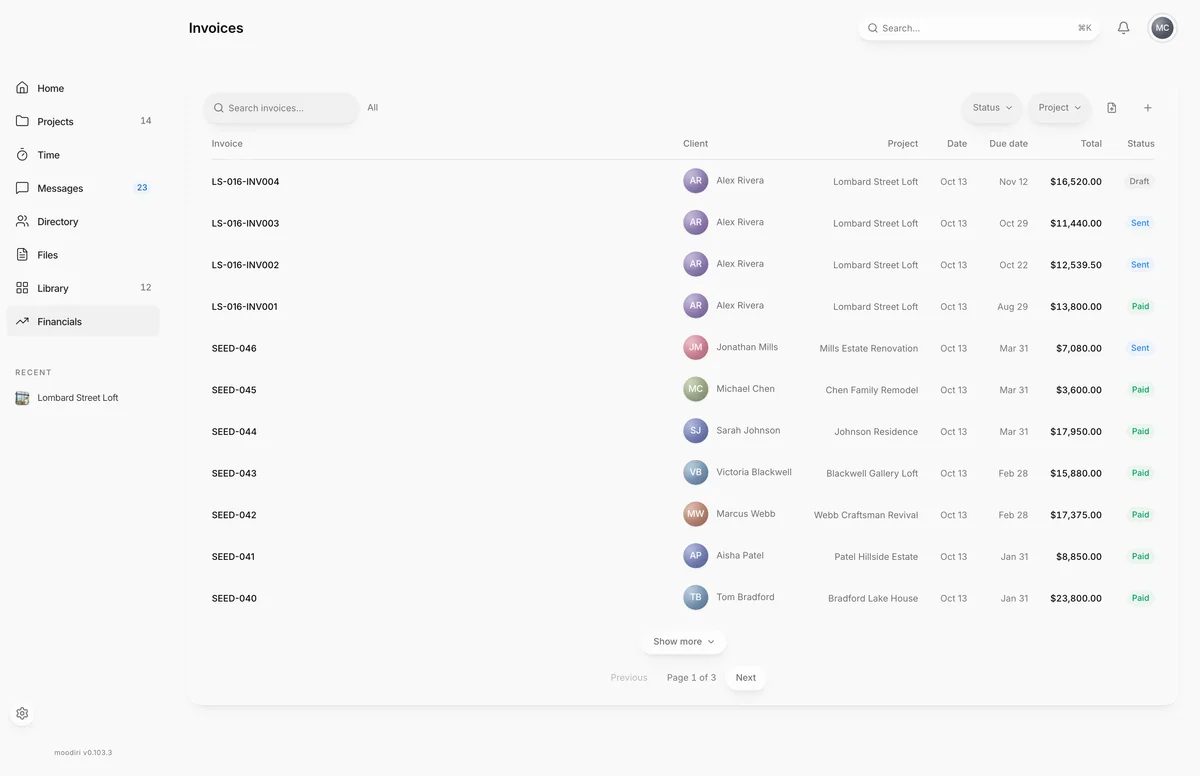Click the Page 1 of 3 indicator
Screen dimensions: 1200x776
[691, 678]
